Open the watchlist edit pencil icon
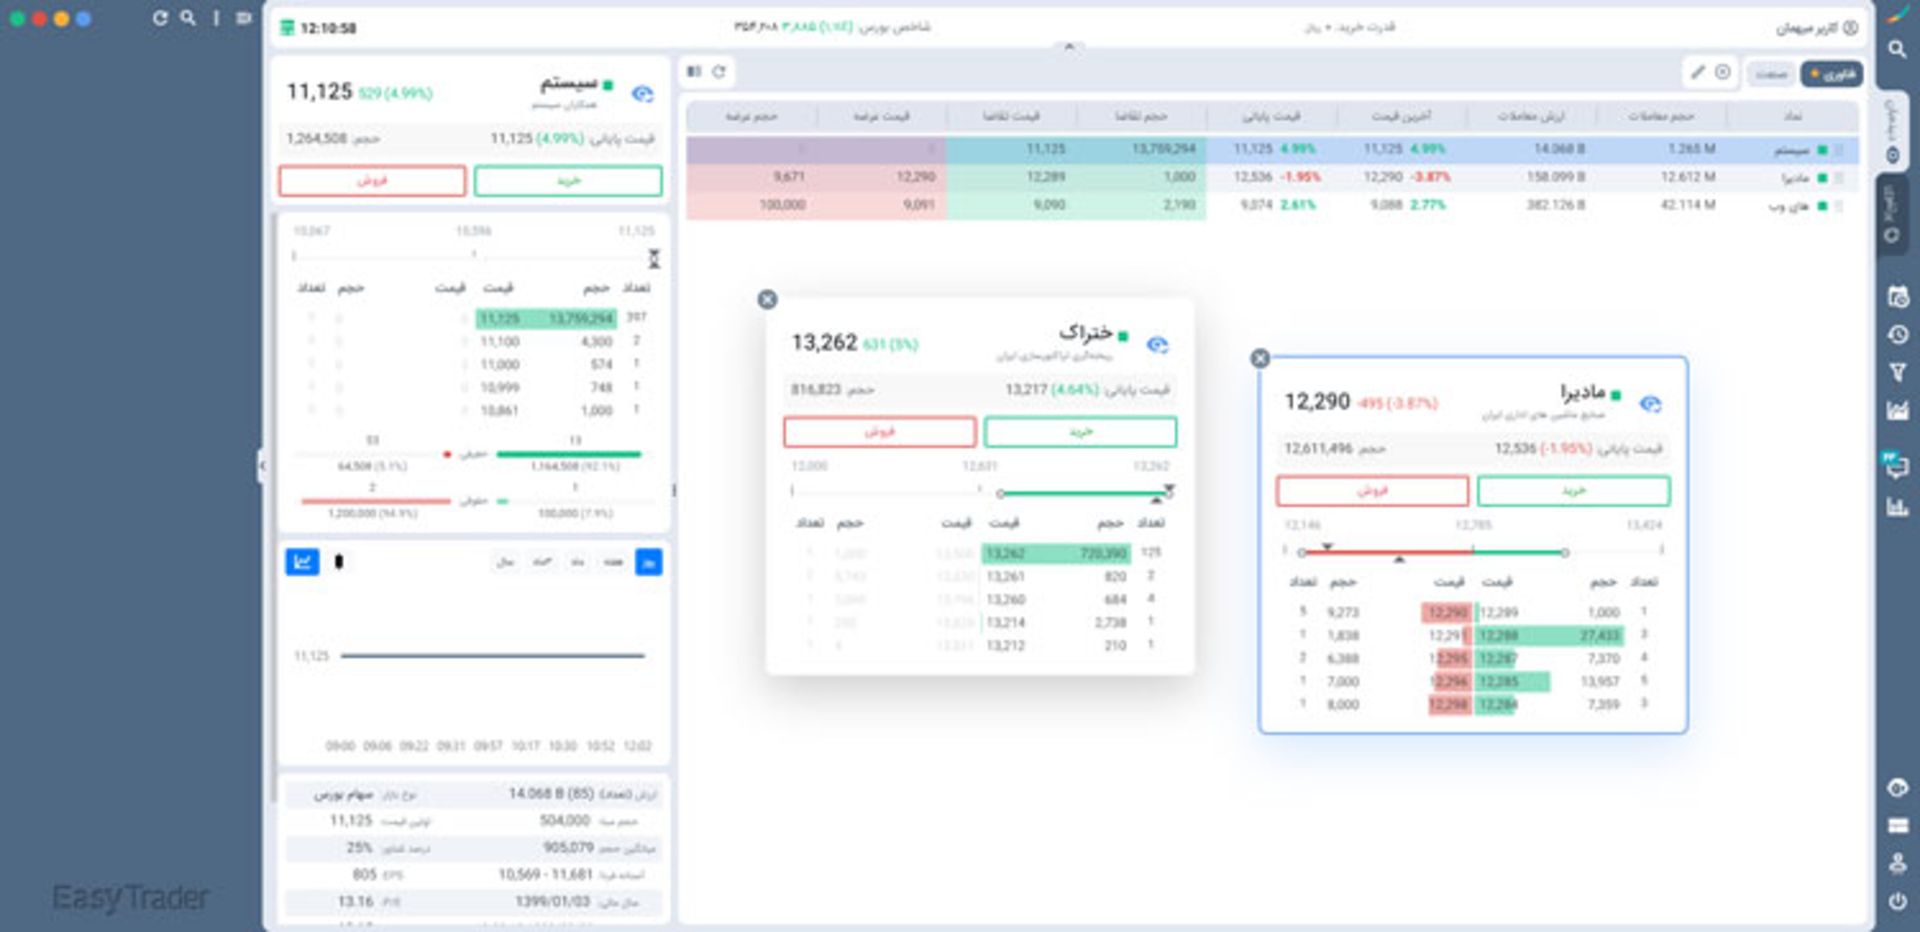Viewport: 1920px width, 932px height. pos(1698,72)
